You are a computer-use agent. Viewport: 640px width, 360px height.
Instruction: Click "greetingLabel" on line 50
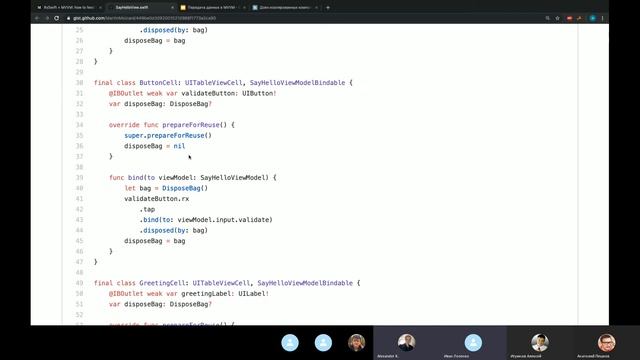click(206, 293)
